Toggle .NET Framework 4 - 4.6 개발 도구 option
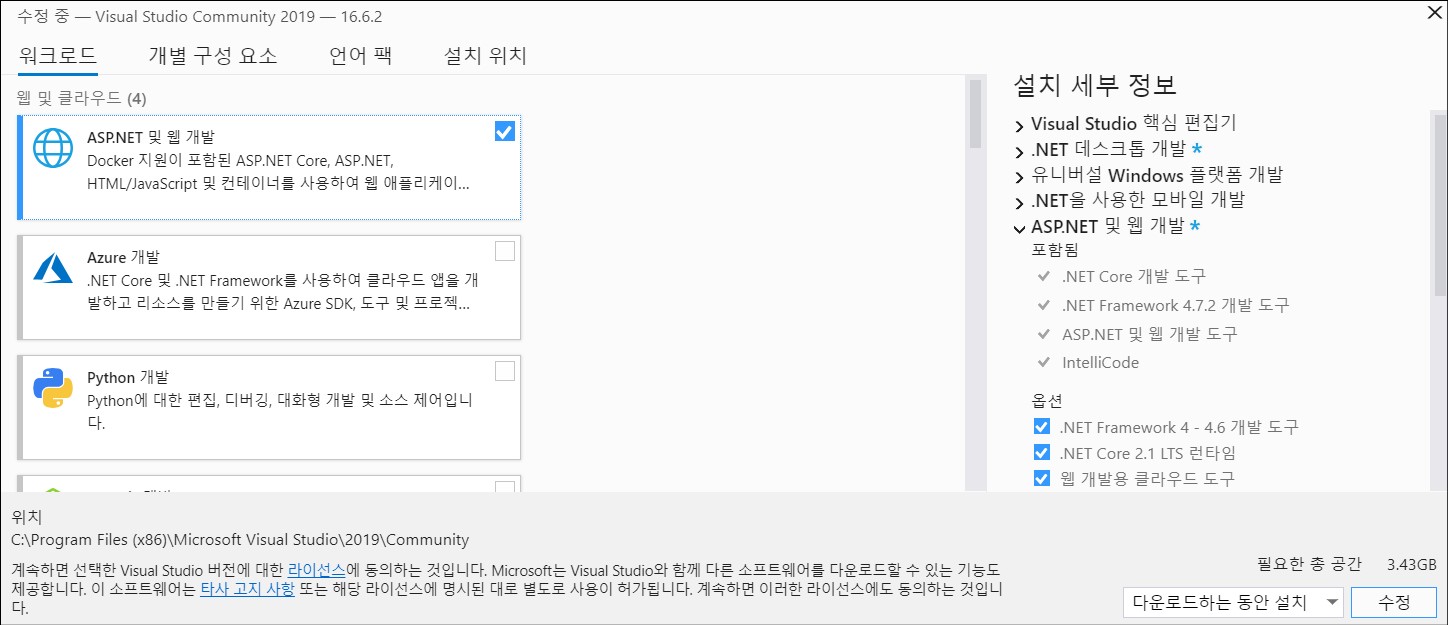This screenshot has height=625, width=1448. pyautogui.click(x=1042, y=427)
